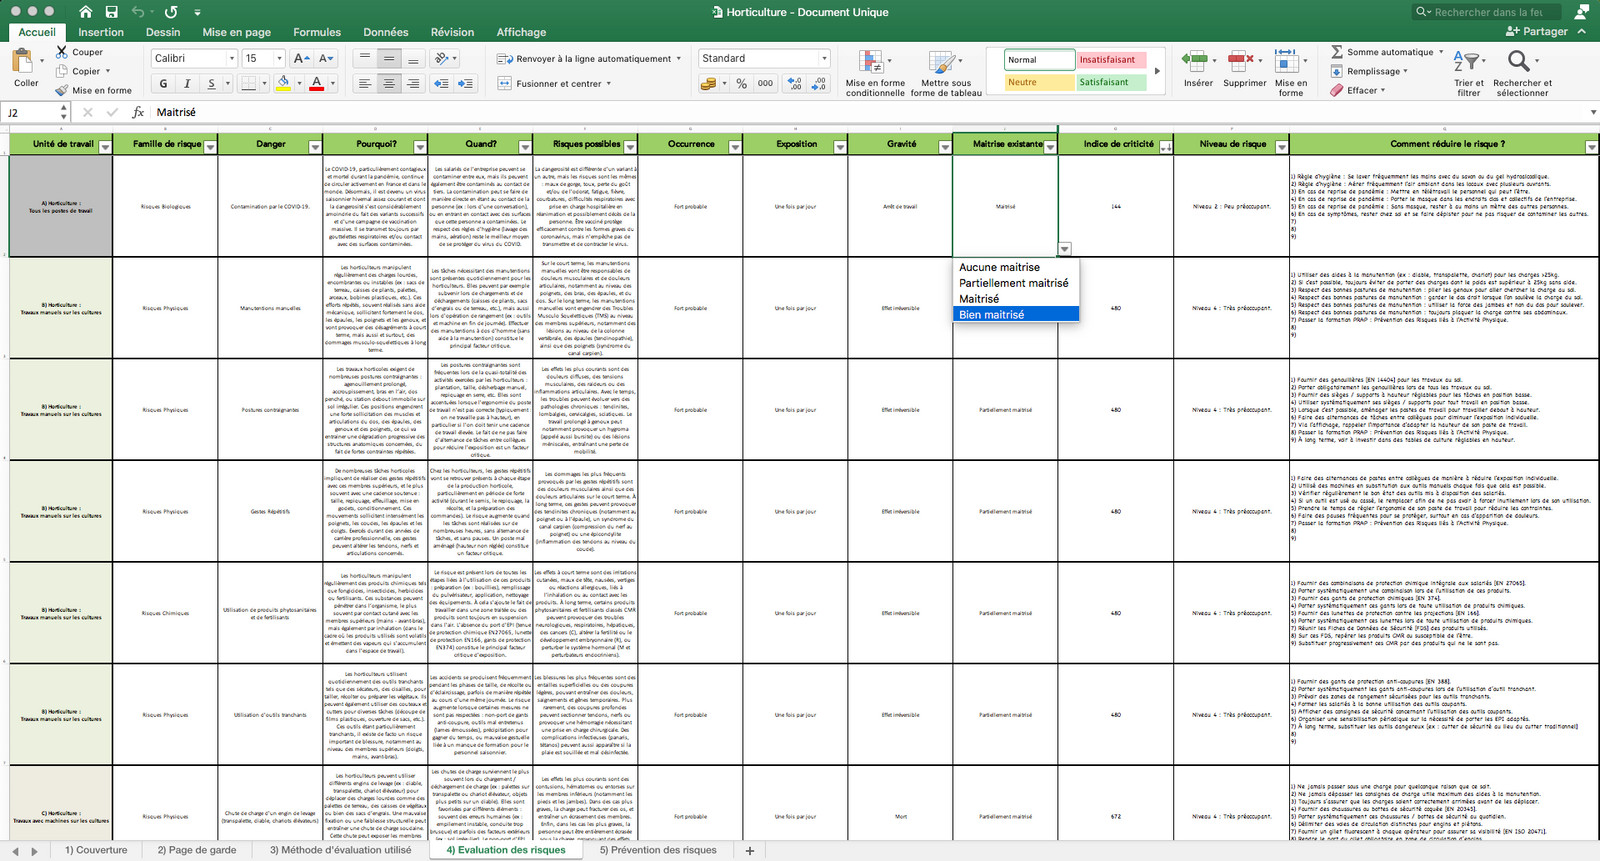Toggle bold formatting with the G button

pyautogui.click(x=164, y=83)
